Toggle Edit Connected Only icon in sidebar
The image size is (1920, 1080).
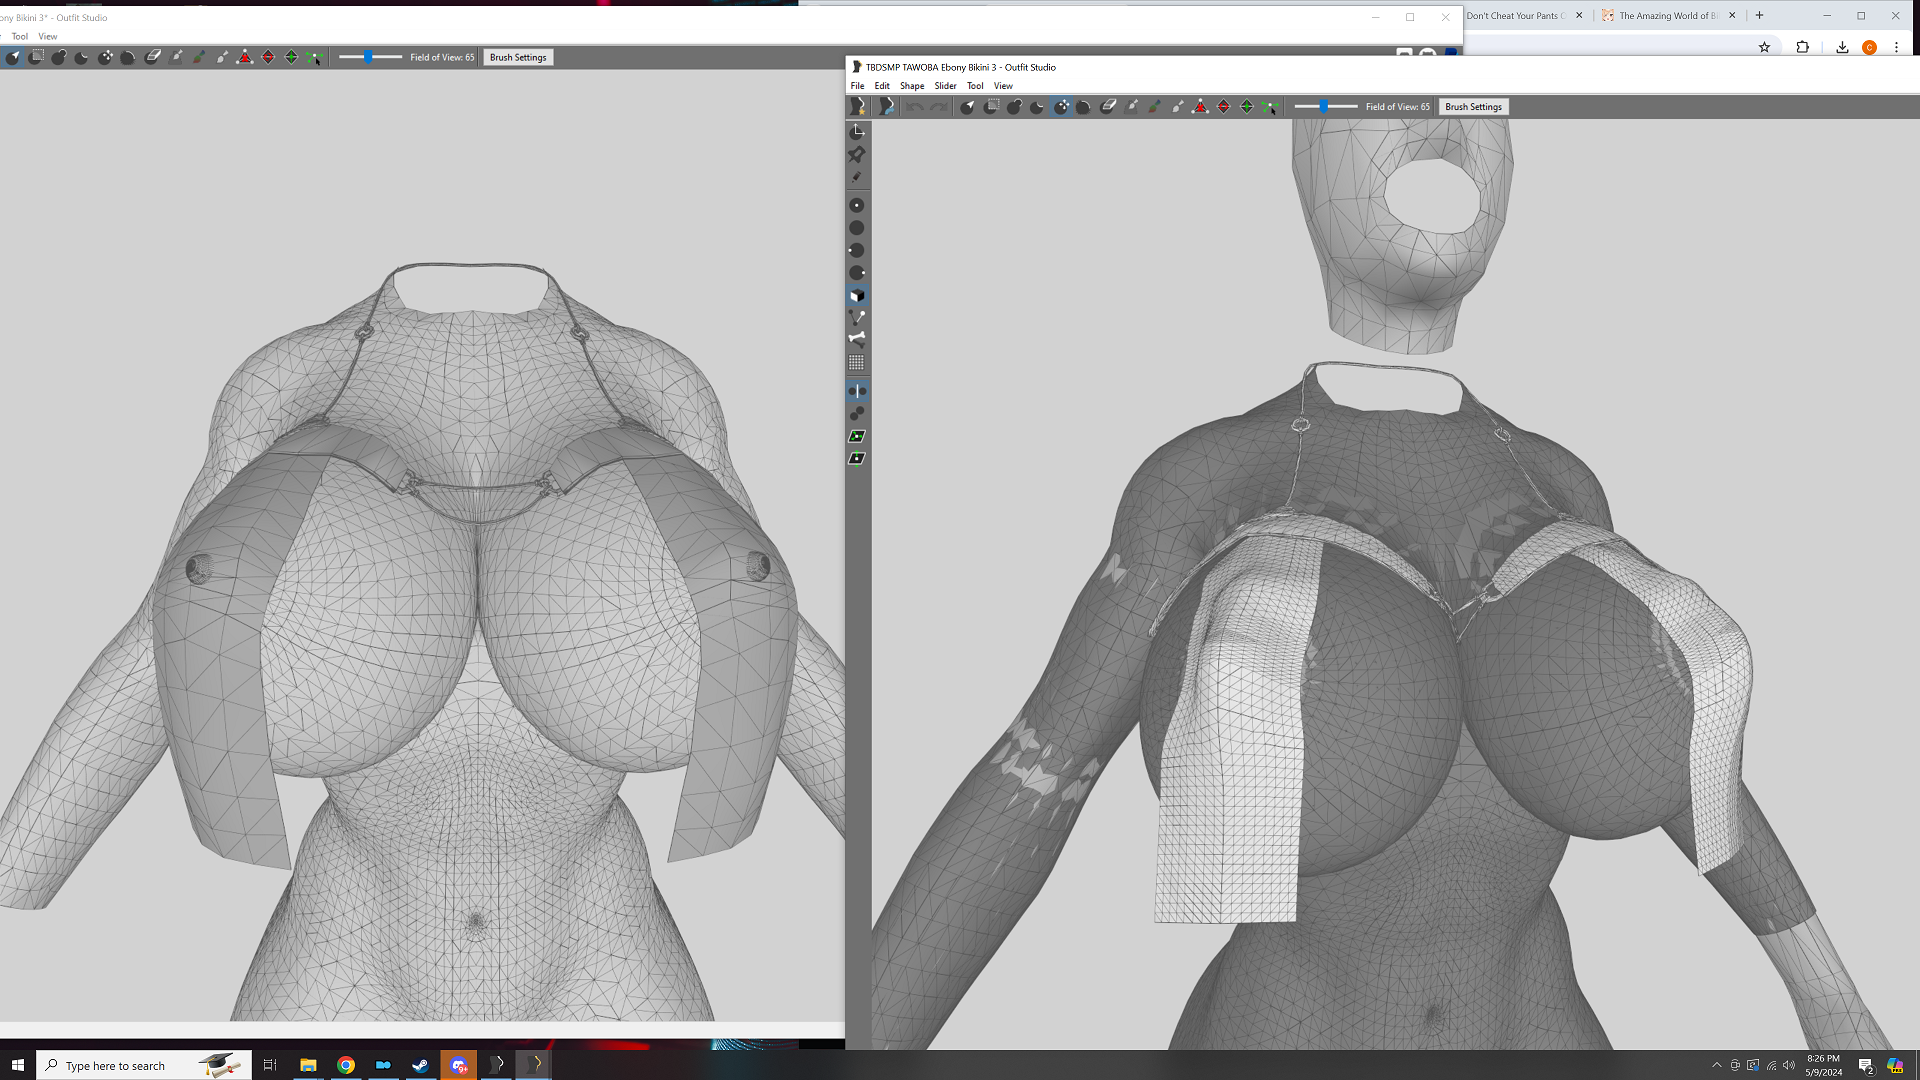[x=857, y=413]
